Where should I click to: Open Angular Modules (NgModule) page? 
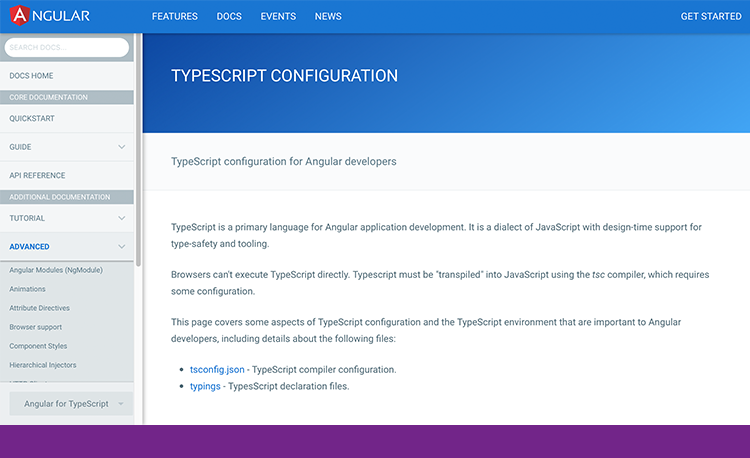point(56,270)
